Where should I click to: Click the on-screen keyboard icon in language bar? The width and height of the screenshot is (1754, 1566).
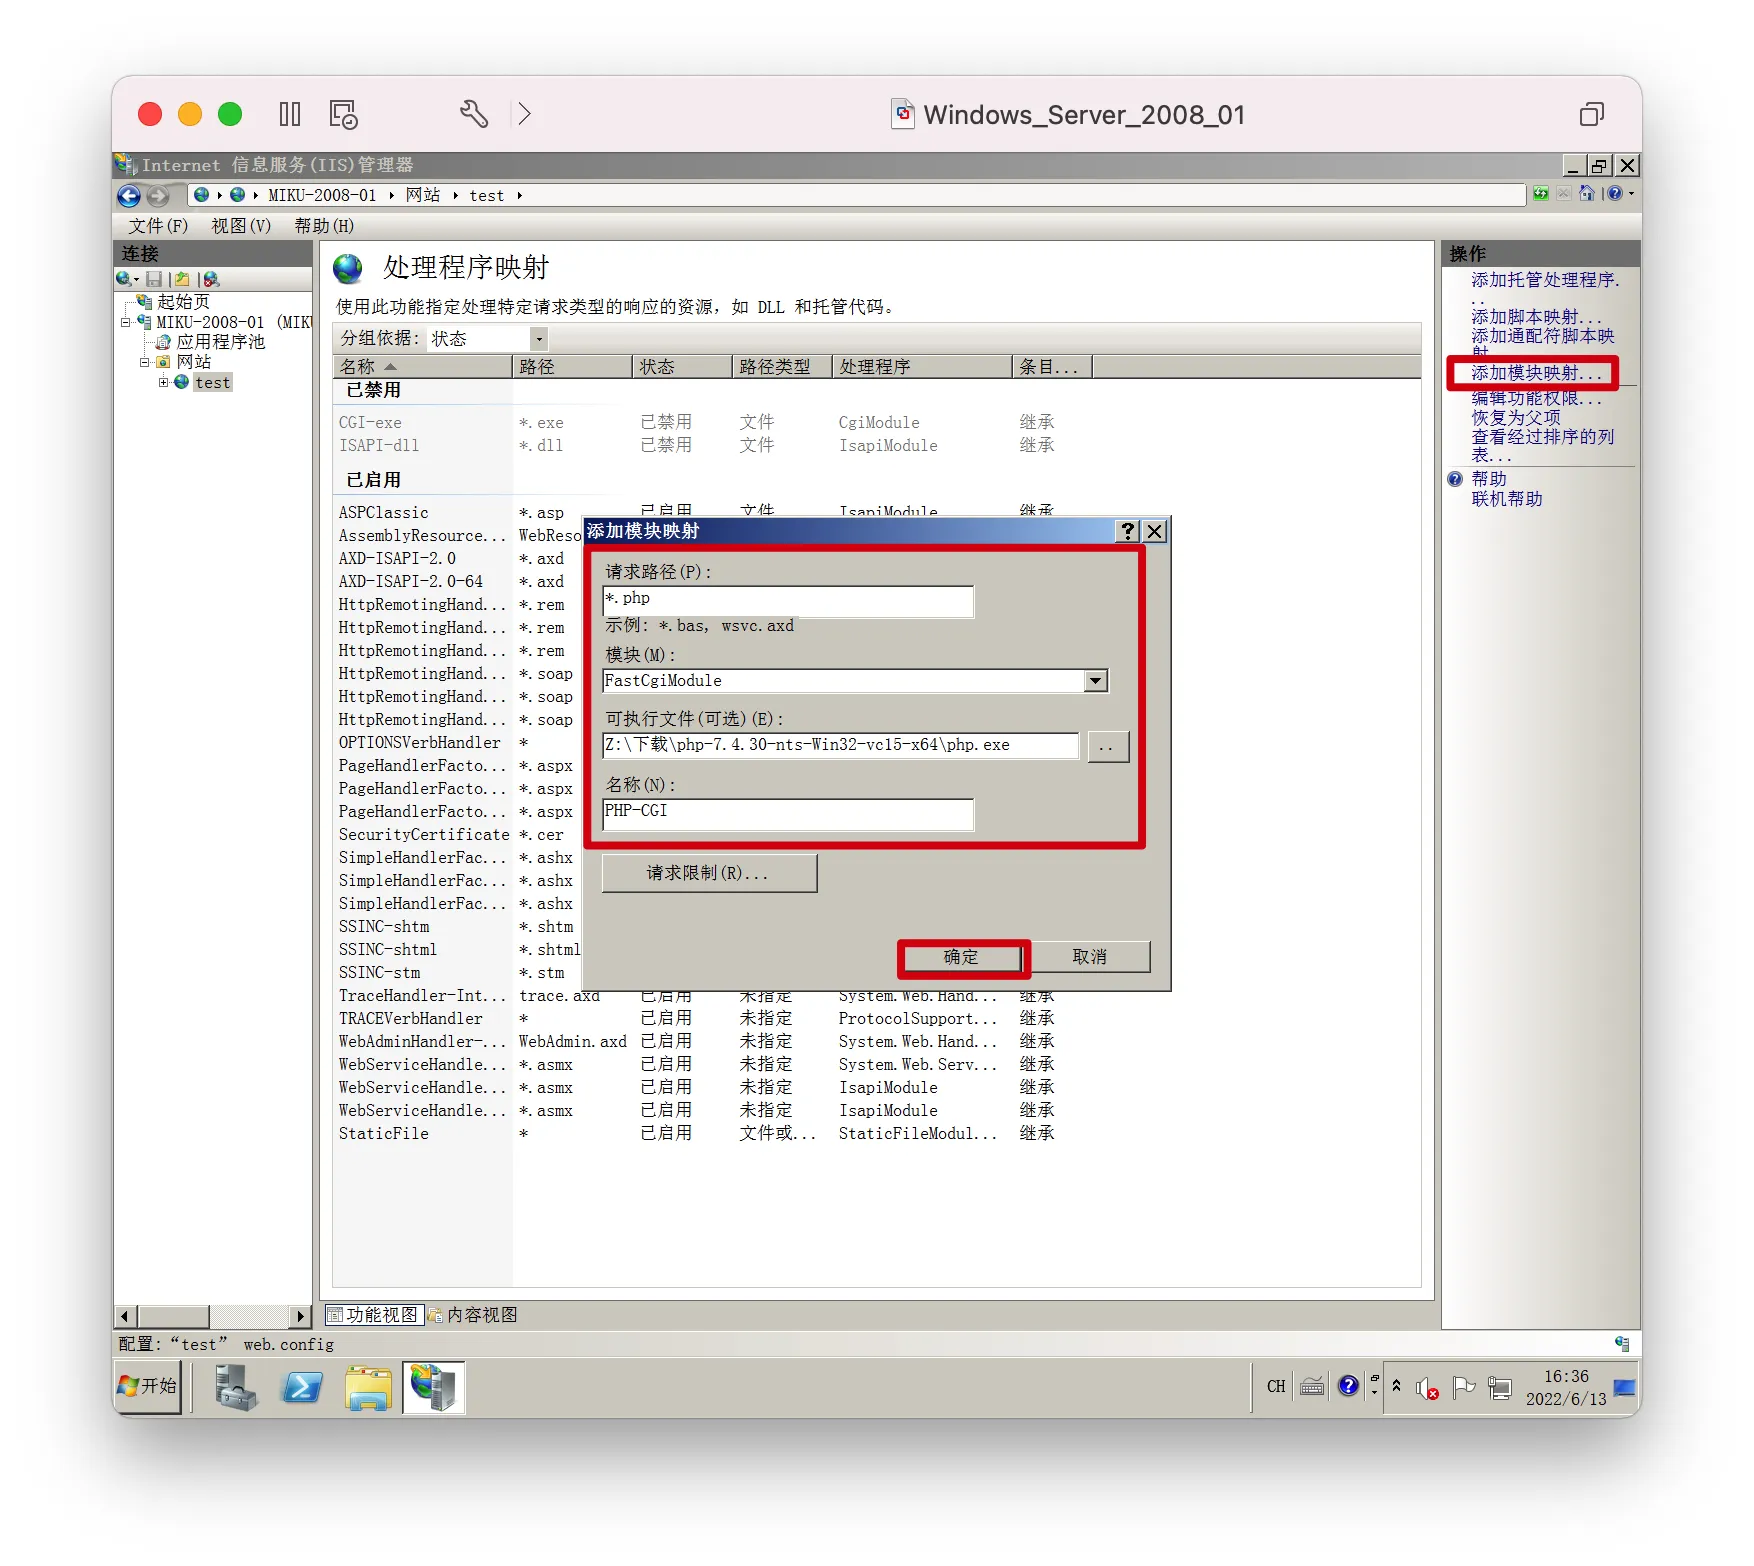pos(1312,1386)
